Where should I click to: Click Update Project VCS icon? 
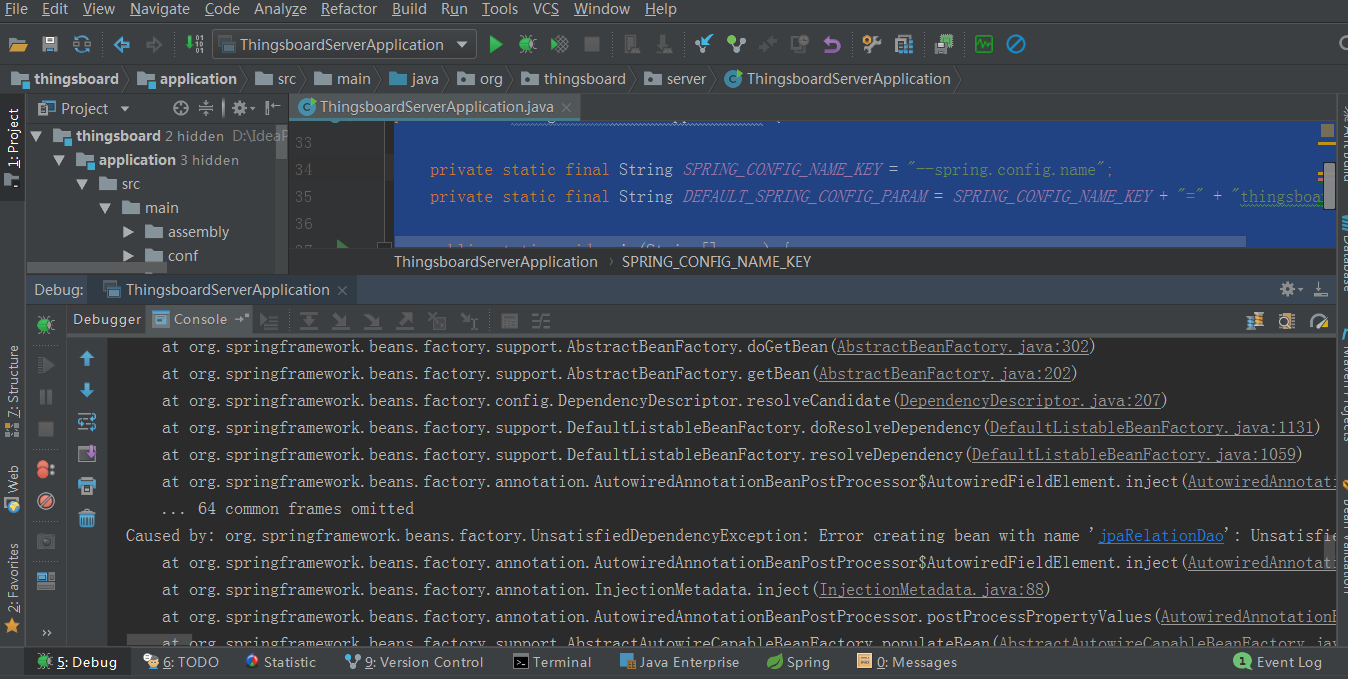tap(704, 44)
